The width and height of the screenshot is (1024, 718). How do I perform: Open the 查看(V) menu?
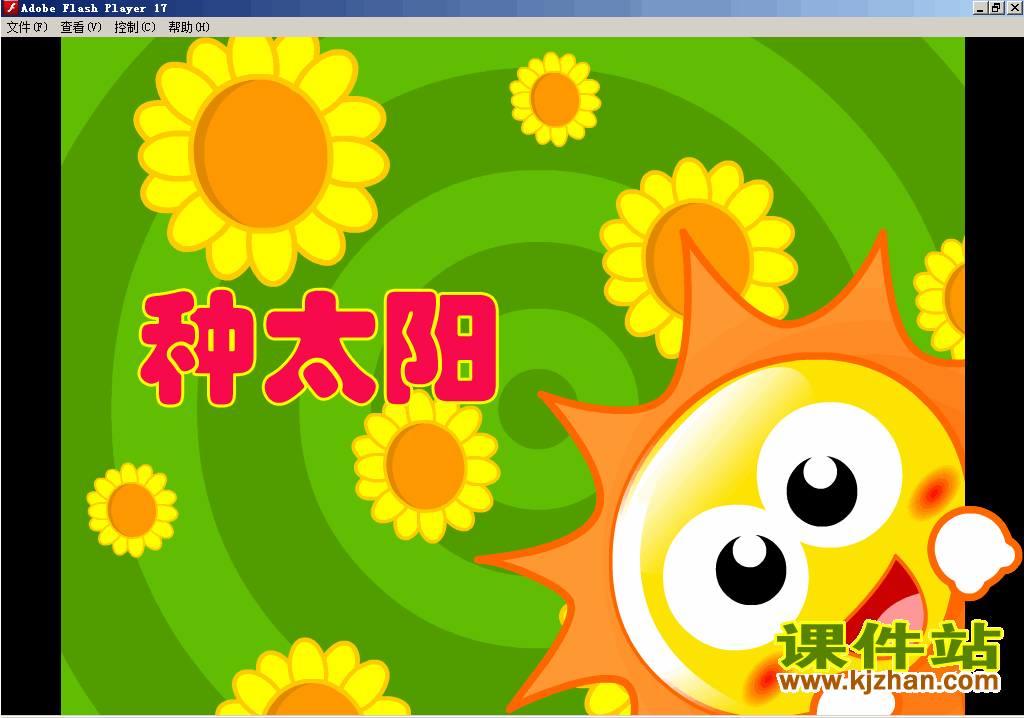click(81, 27)
